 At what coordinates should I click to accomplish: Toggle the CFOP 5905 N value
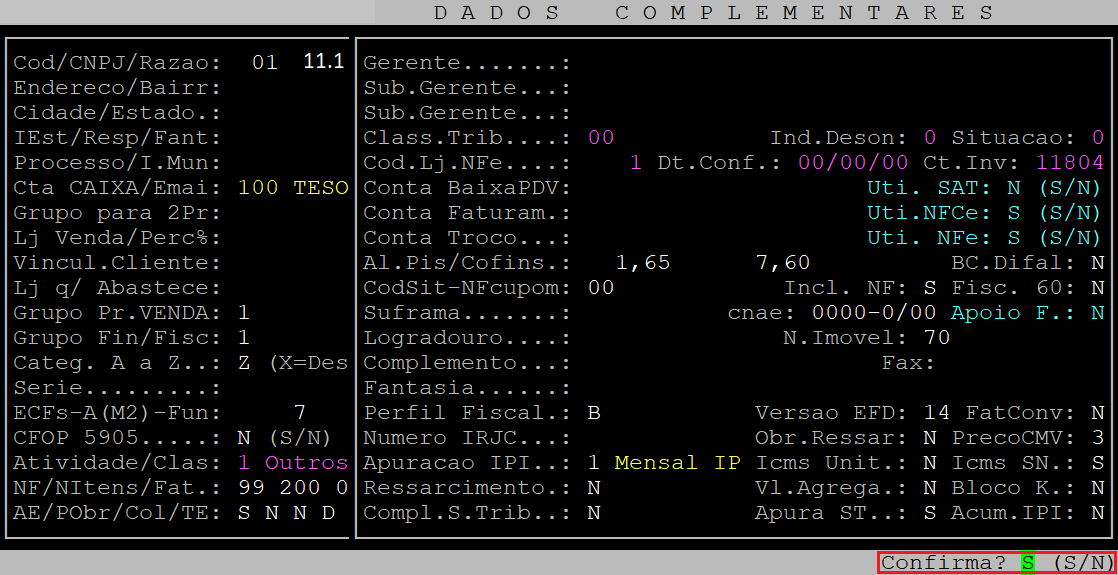point(244,438)
